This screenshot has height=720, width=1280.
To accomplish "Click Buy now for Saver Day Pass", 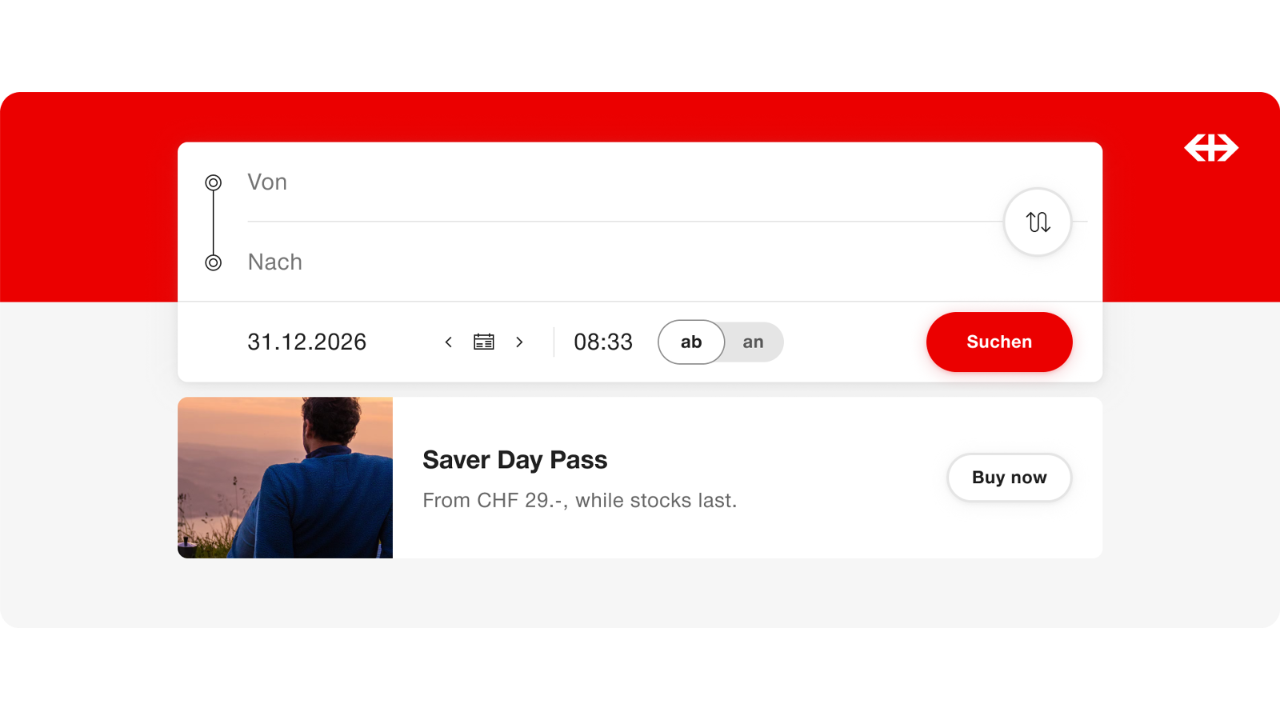I will (1009, 478).
